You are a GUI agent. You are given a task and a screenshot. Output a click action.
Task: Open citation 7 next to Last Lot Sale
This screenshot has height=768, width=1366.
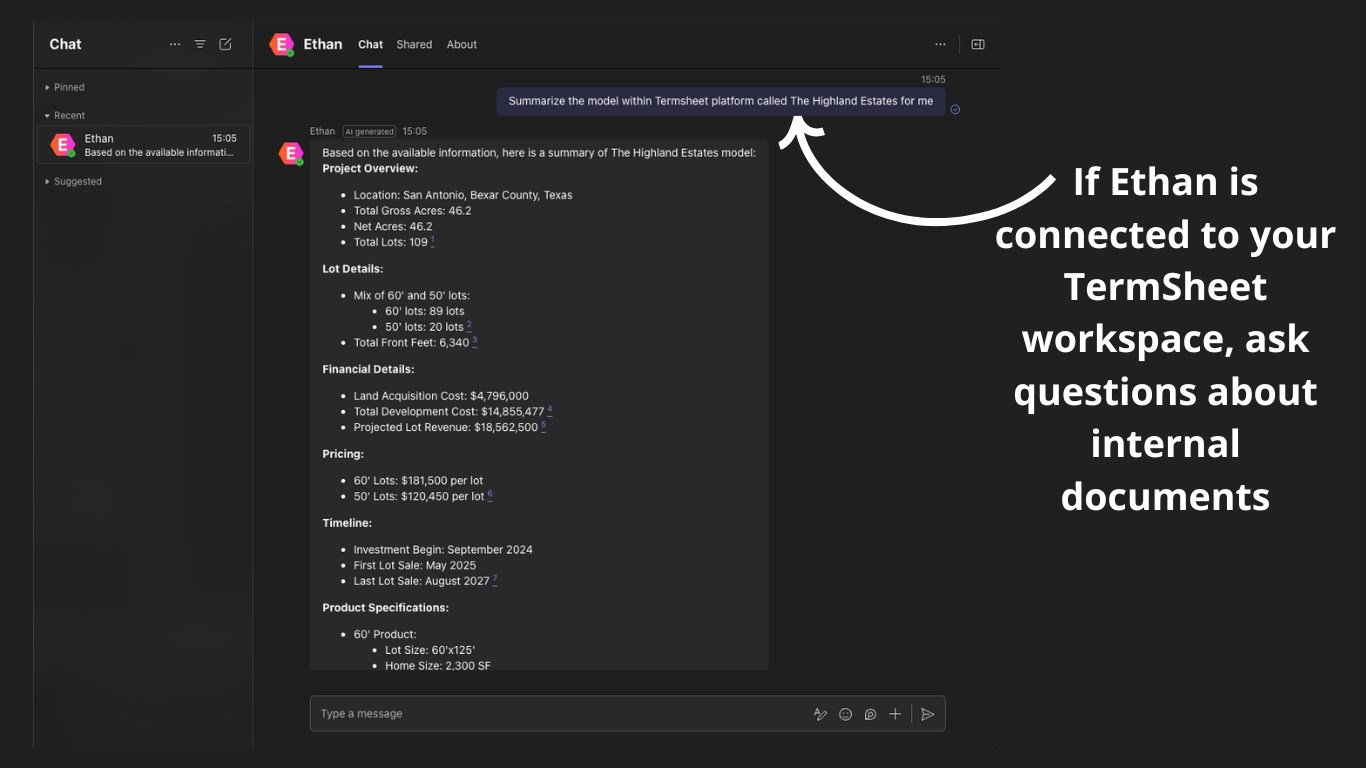pos(495,579)
